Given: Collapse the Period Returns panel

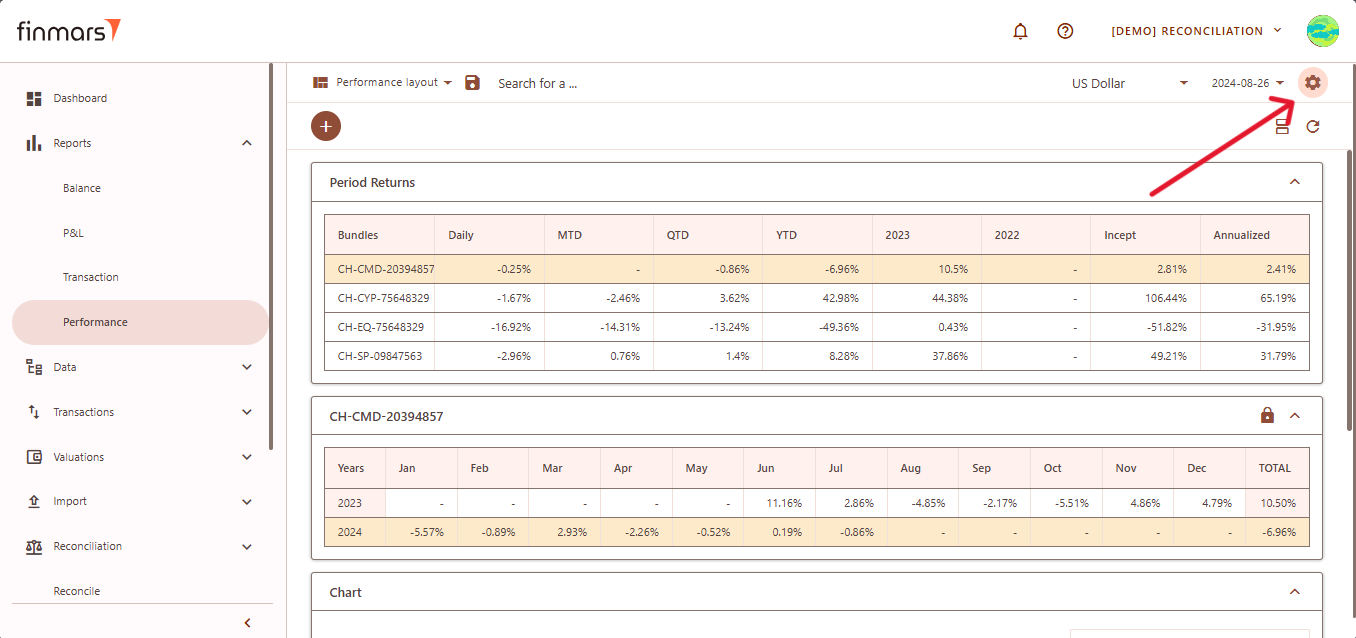Looking at the screenshot, I should tap(1294, 182).
